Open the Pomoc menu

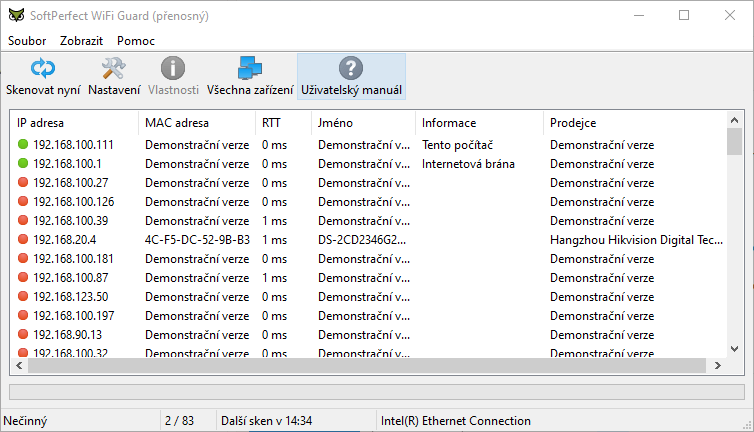(136, 41)
